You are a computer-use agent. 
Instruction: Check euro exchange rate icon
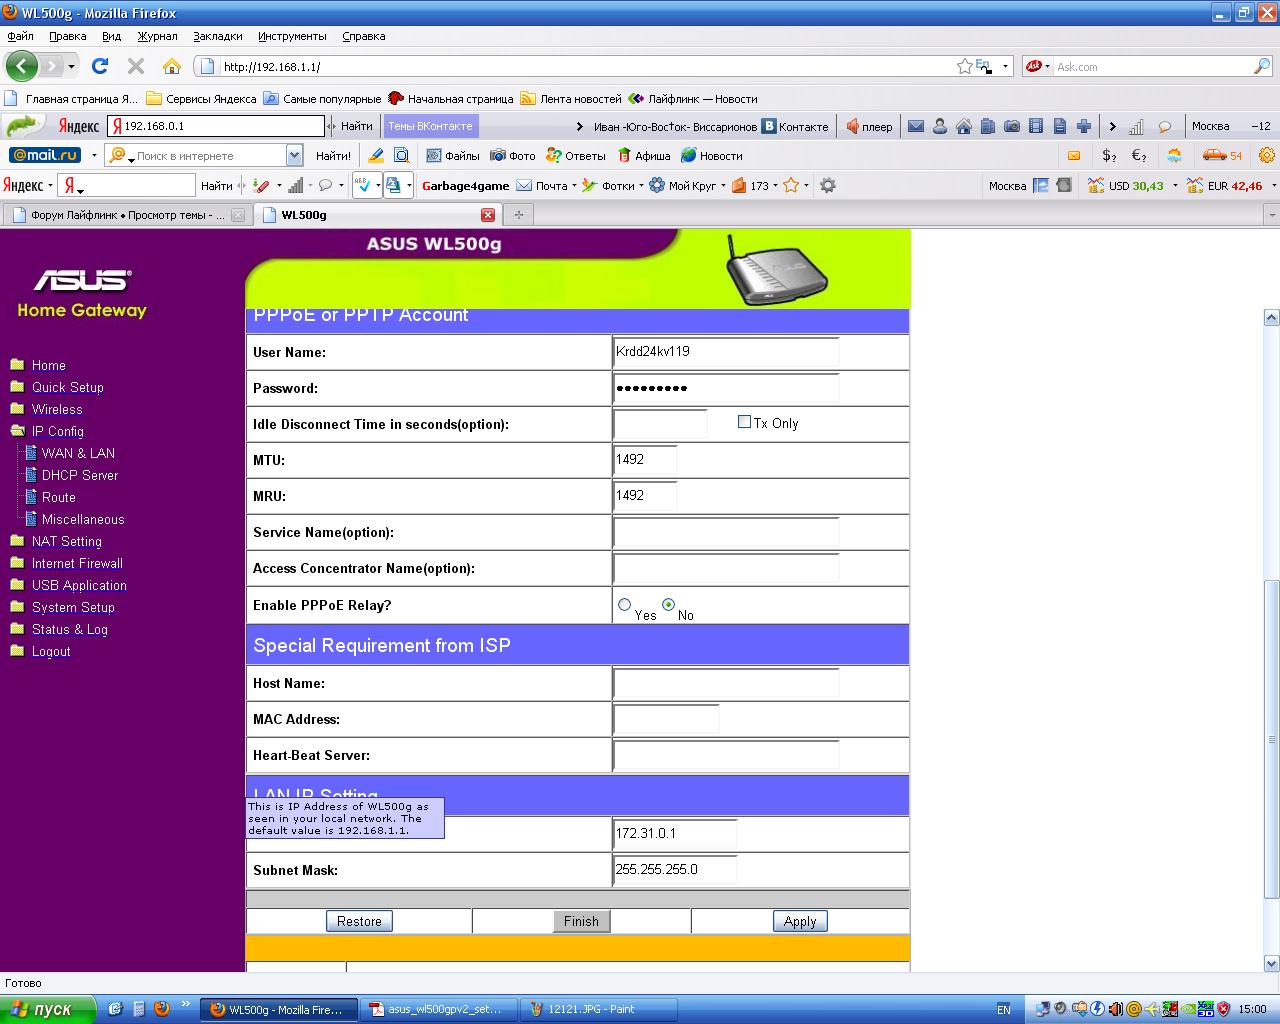tap(1139, 155)
